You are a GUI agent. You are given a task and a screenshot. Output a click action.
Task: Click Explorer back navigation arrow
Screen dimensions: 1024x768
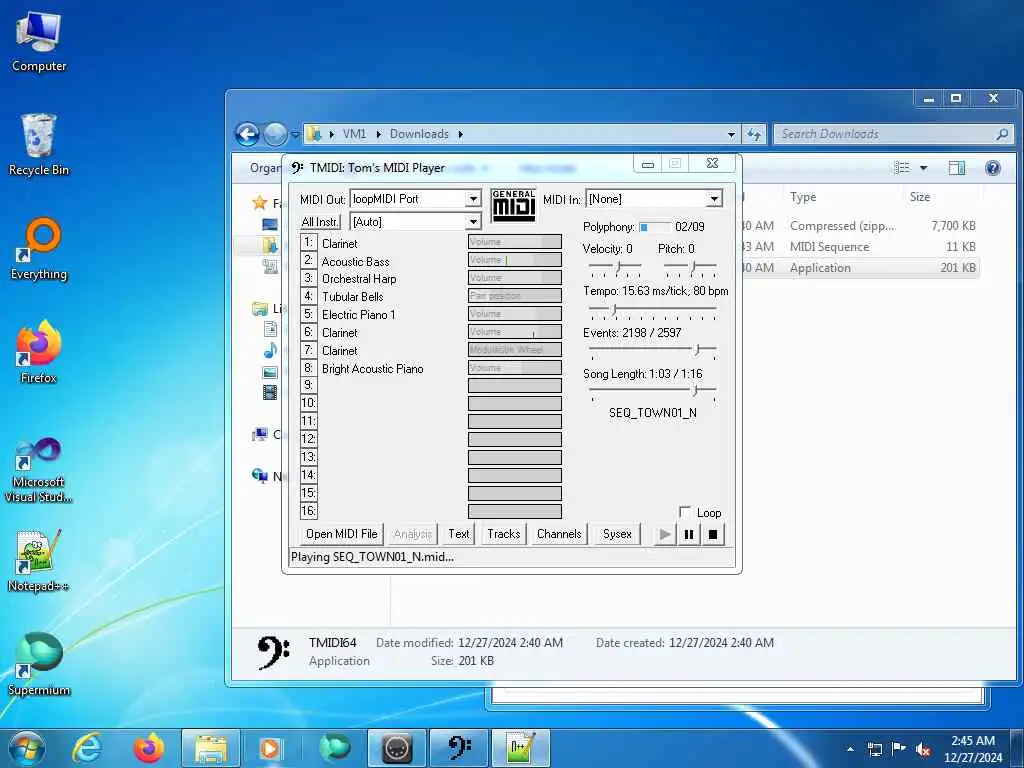(248, 135)
